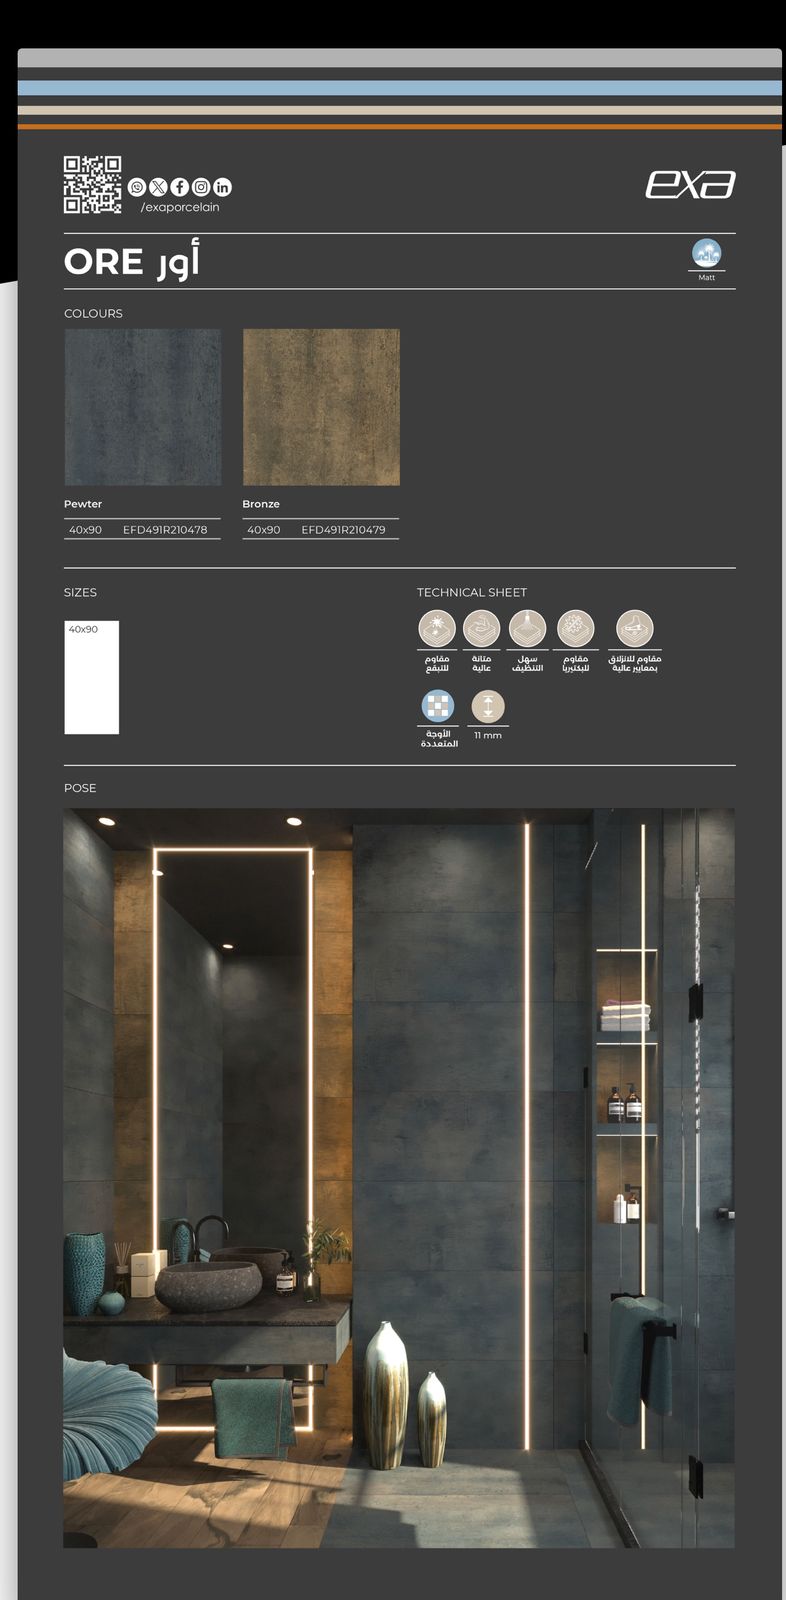Click the LinkedIn social icon

222,187
